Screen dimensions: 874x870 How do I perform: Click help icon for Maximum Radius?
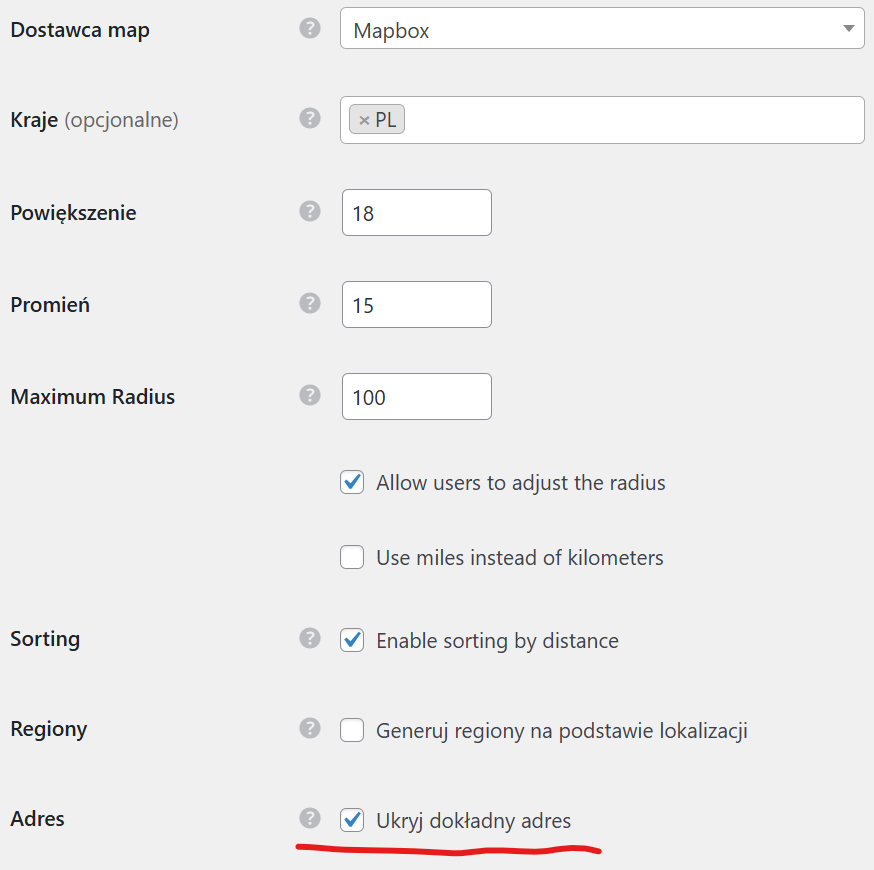click(x=310, y=395)
